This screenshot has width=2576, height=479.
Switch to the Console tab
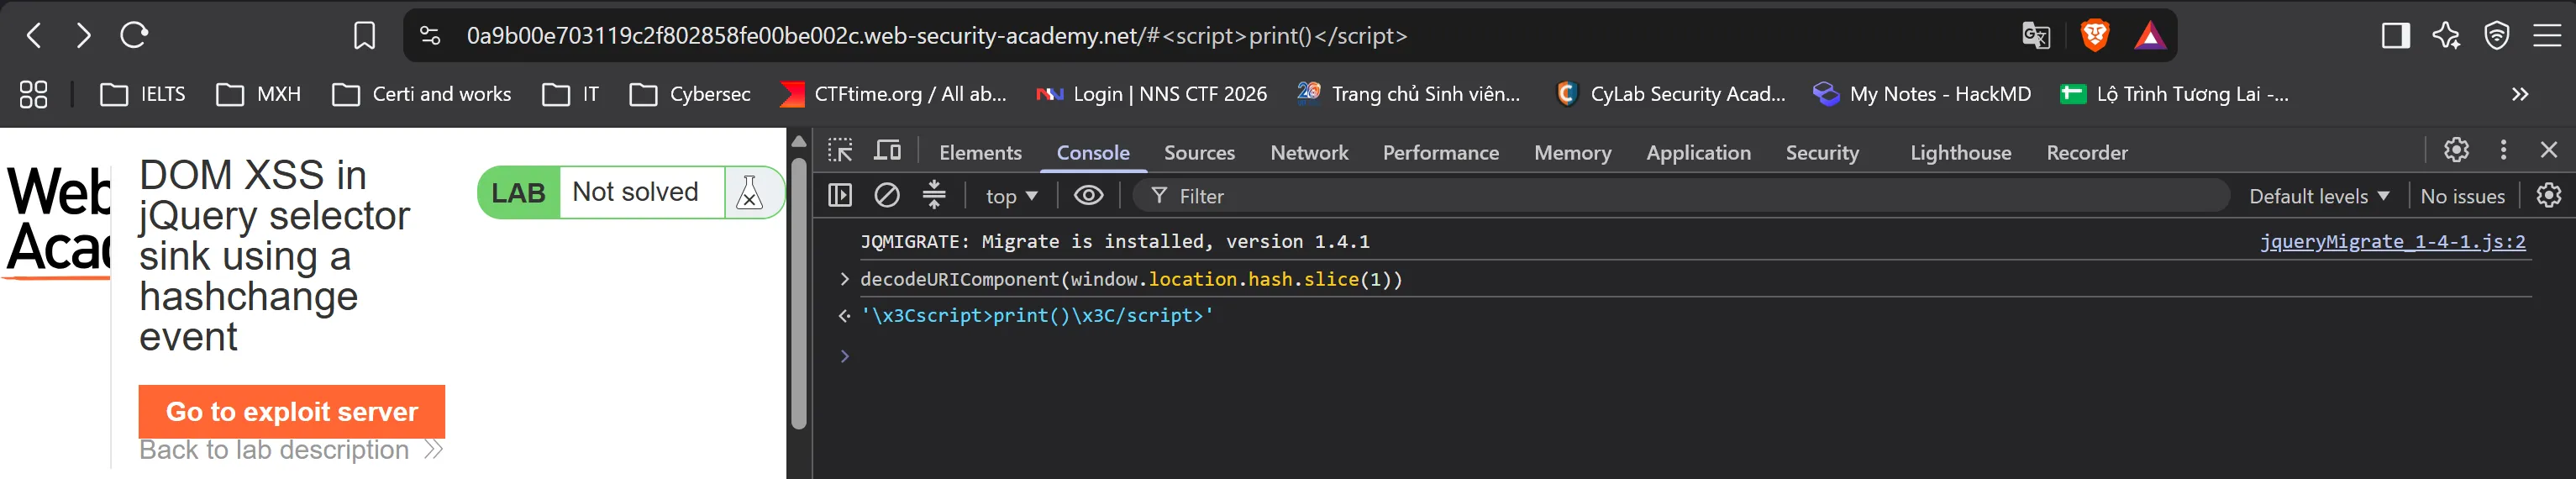click(x=1093, y=153)
